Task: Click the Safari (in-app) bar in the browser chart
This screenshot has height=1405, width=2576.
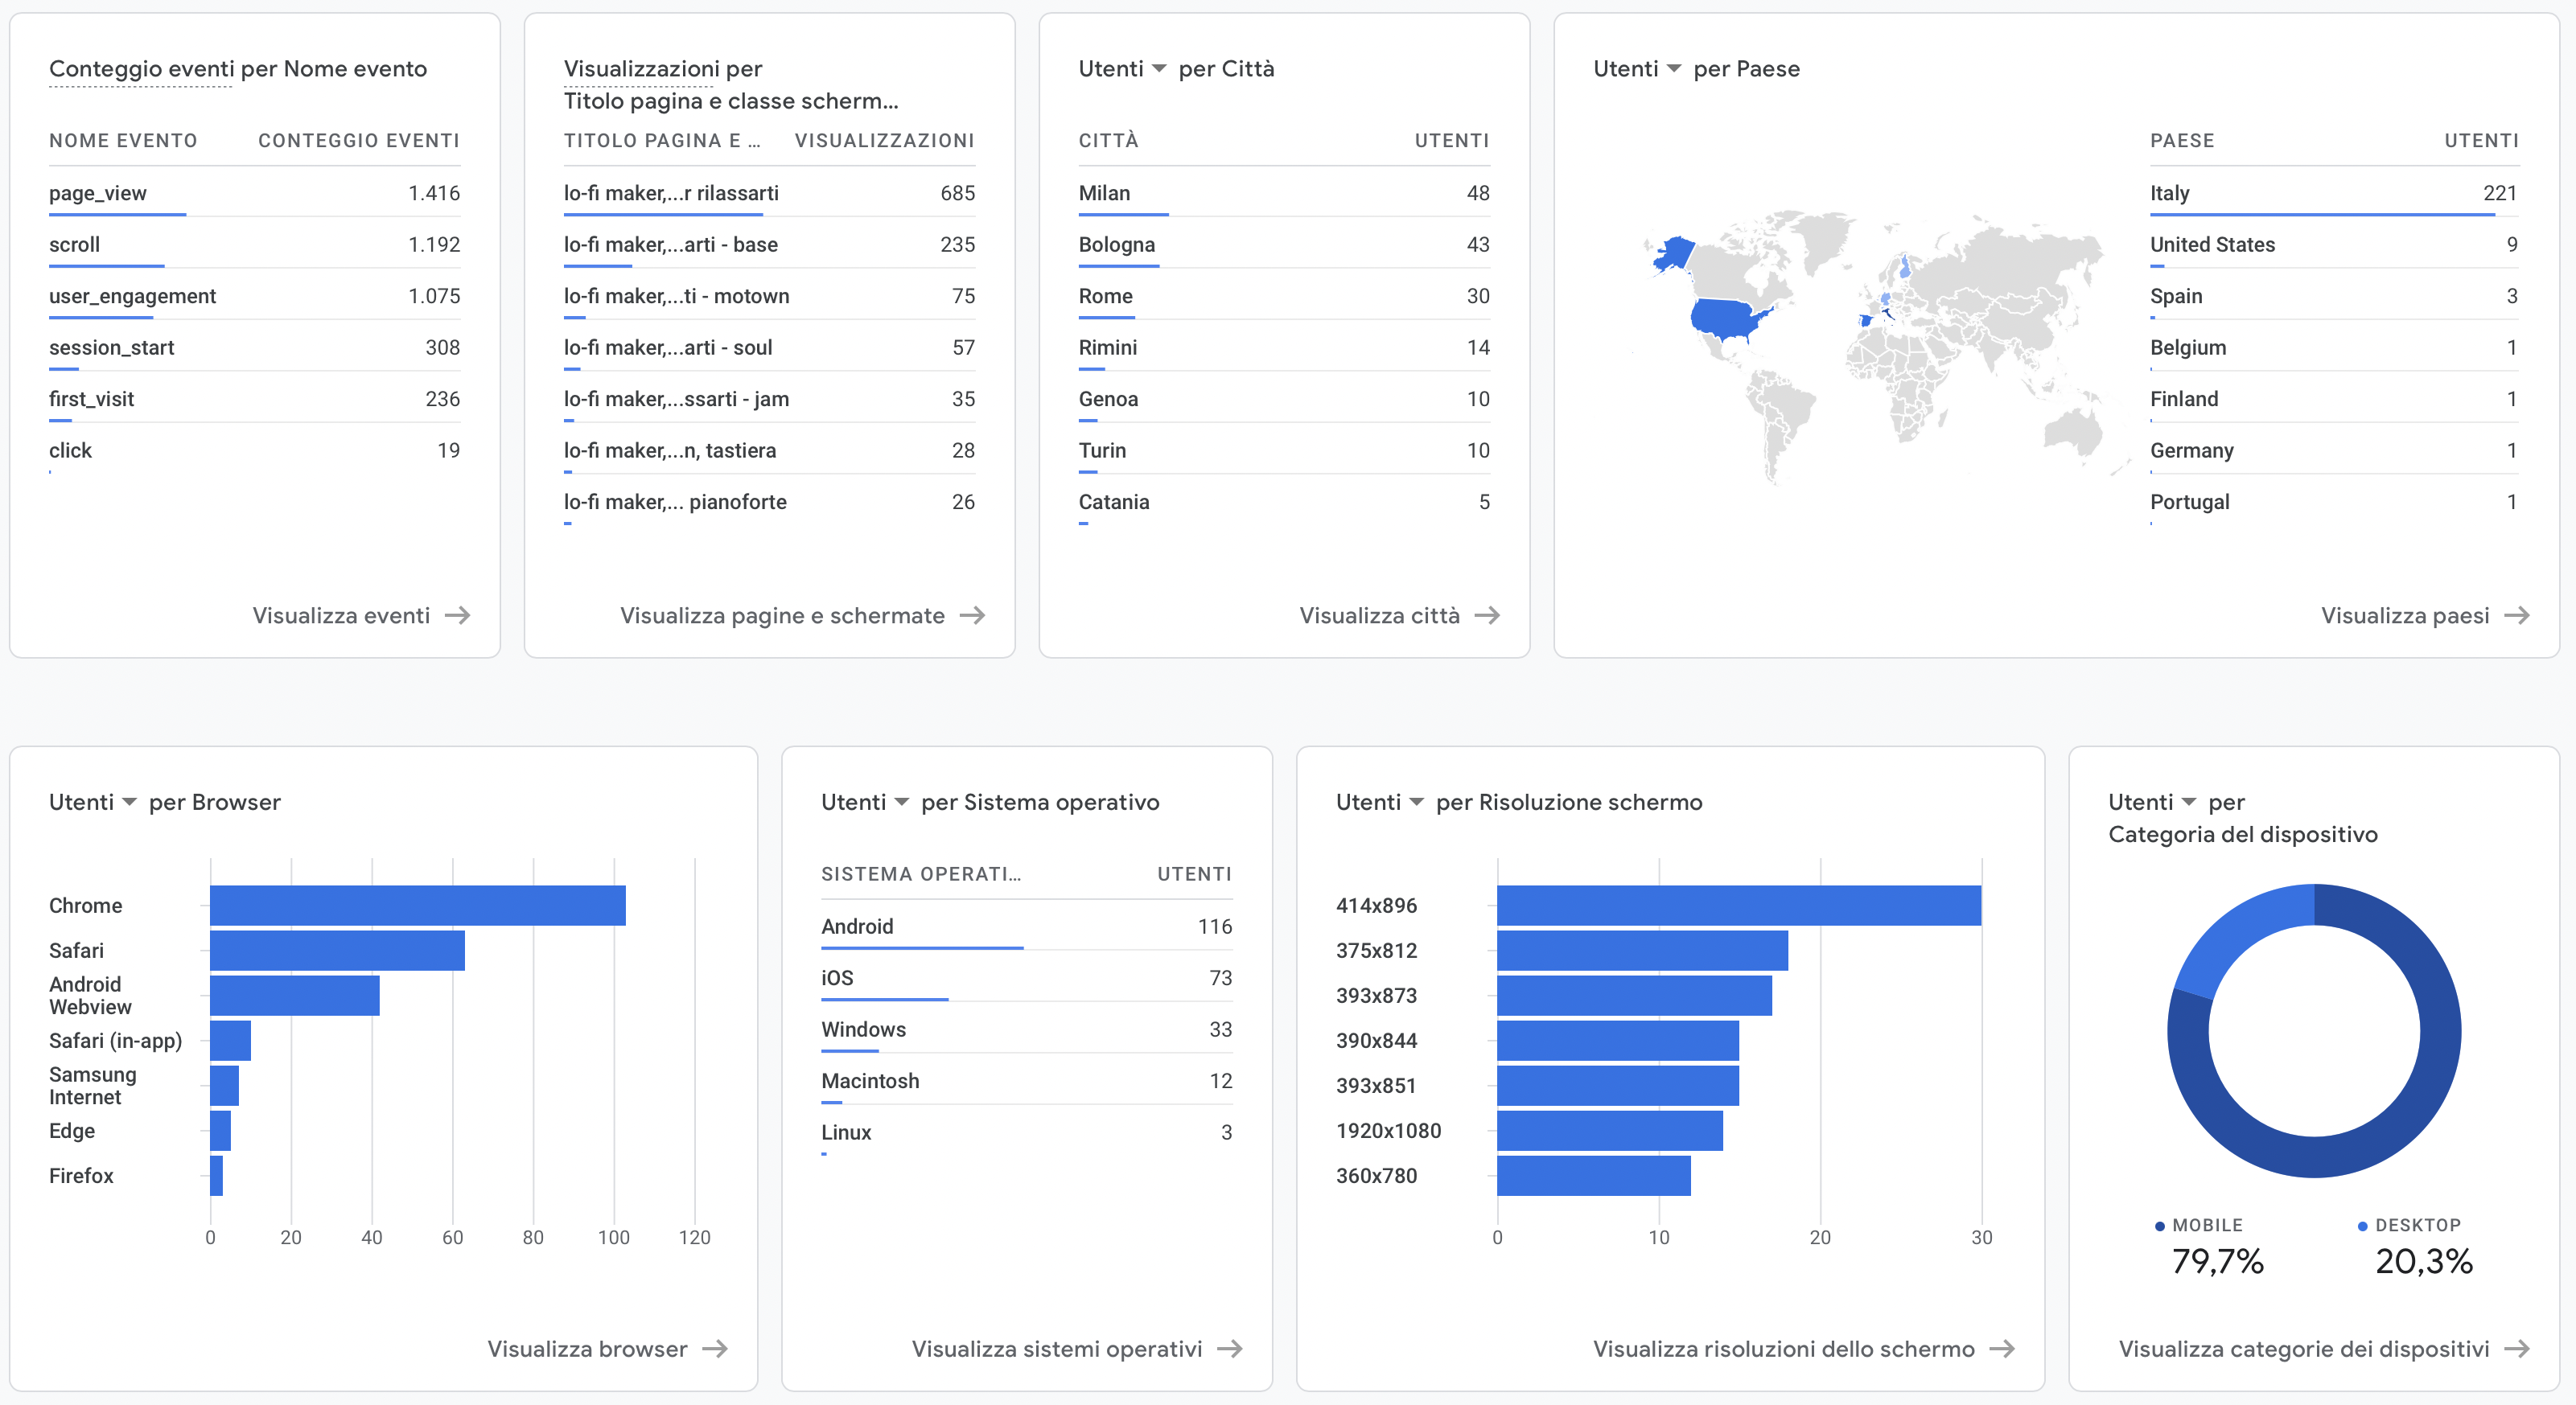Action: (230, 1041)
